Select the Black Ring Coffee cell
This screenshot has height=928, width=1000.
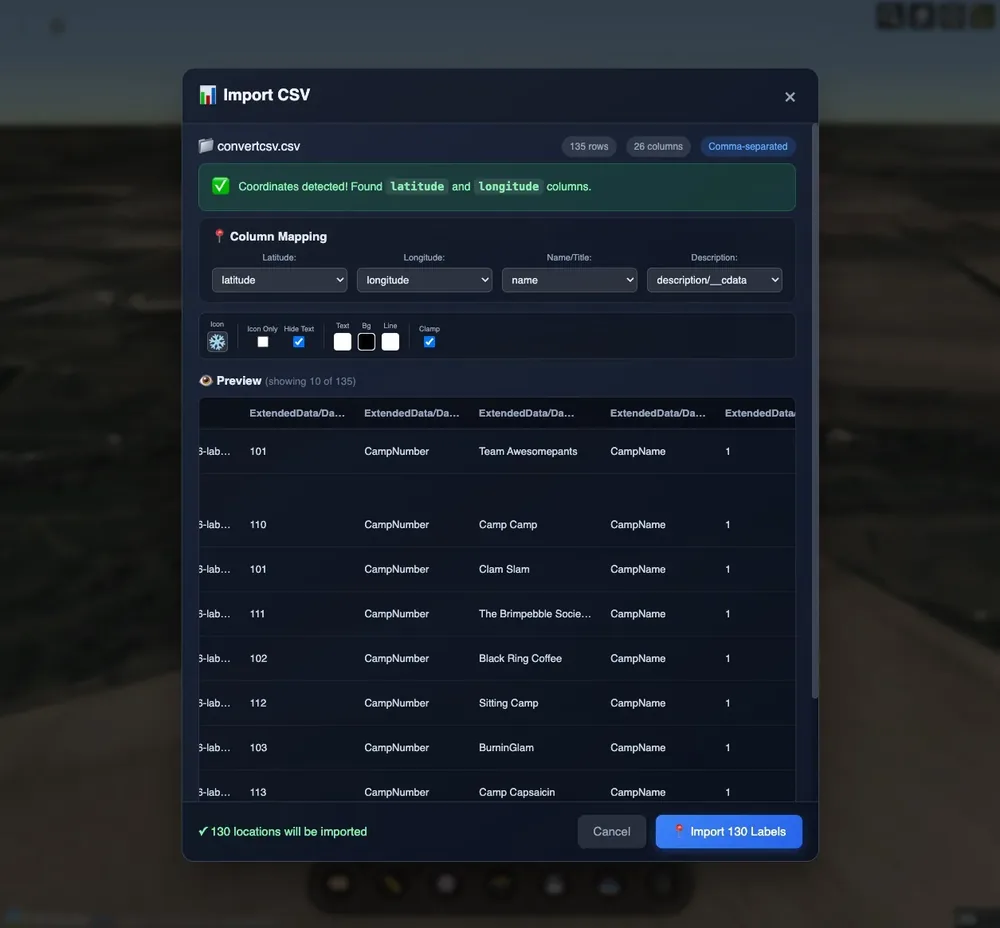click(520, 659)
